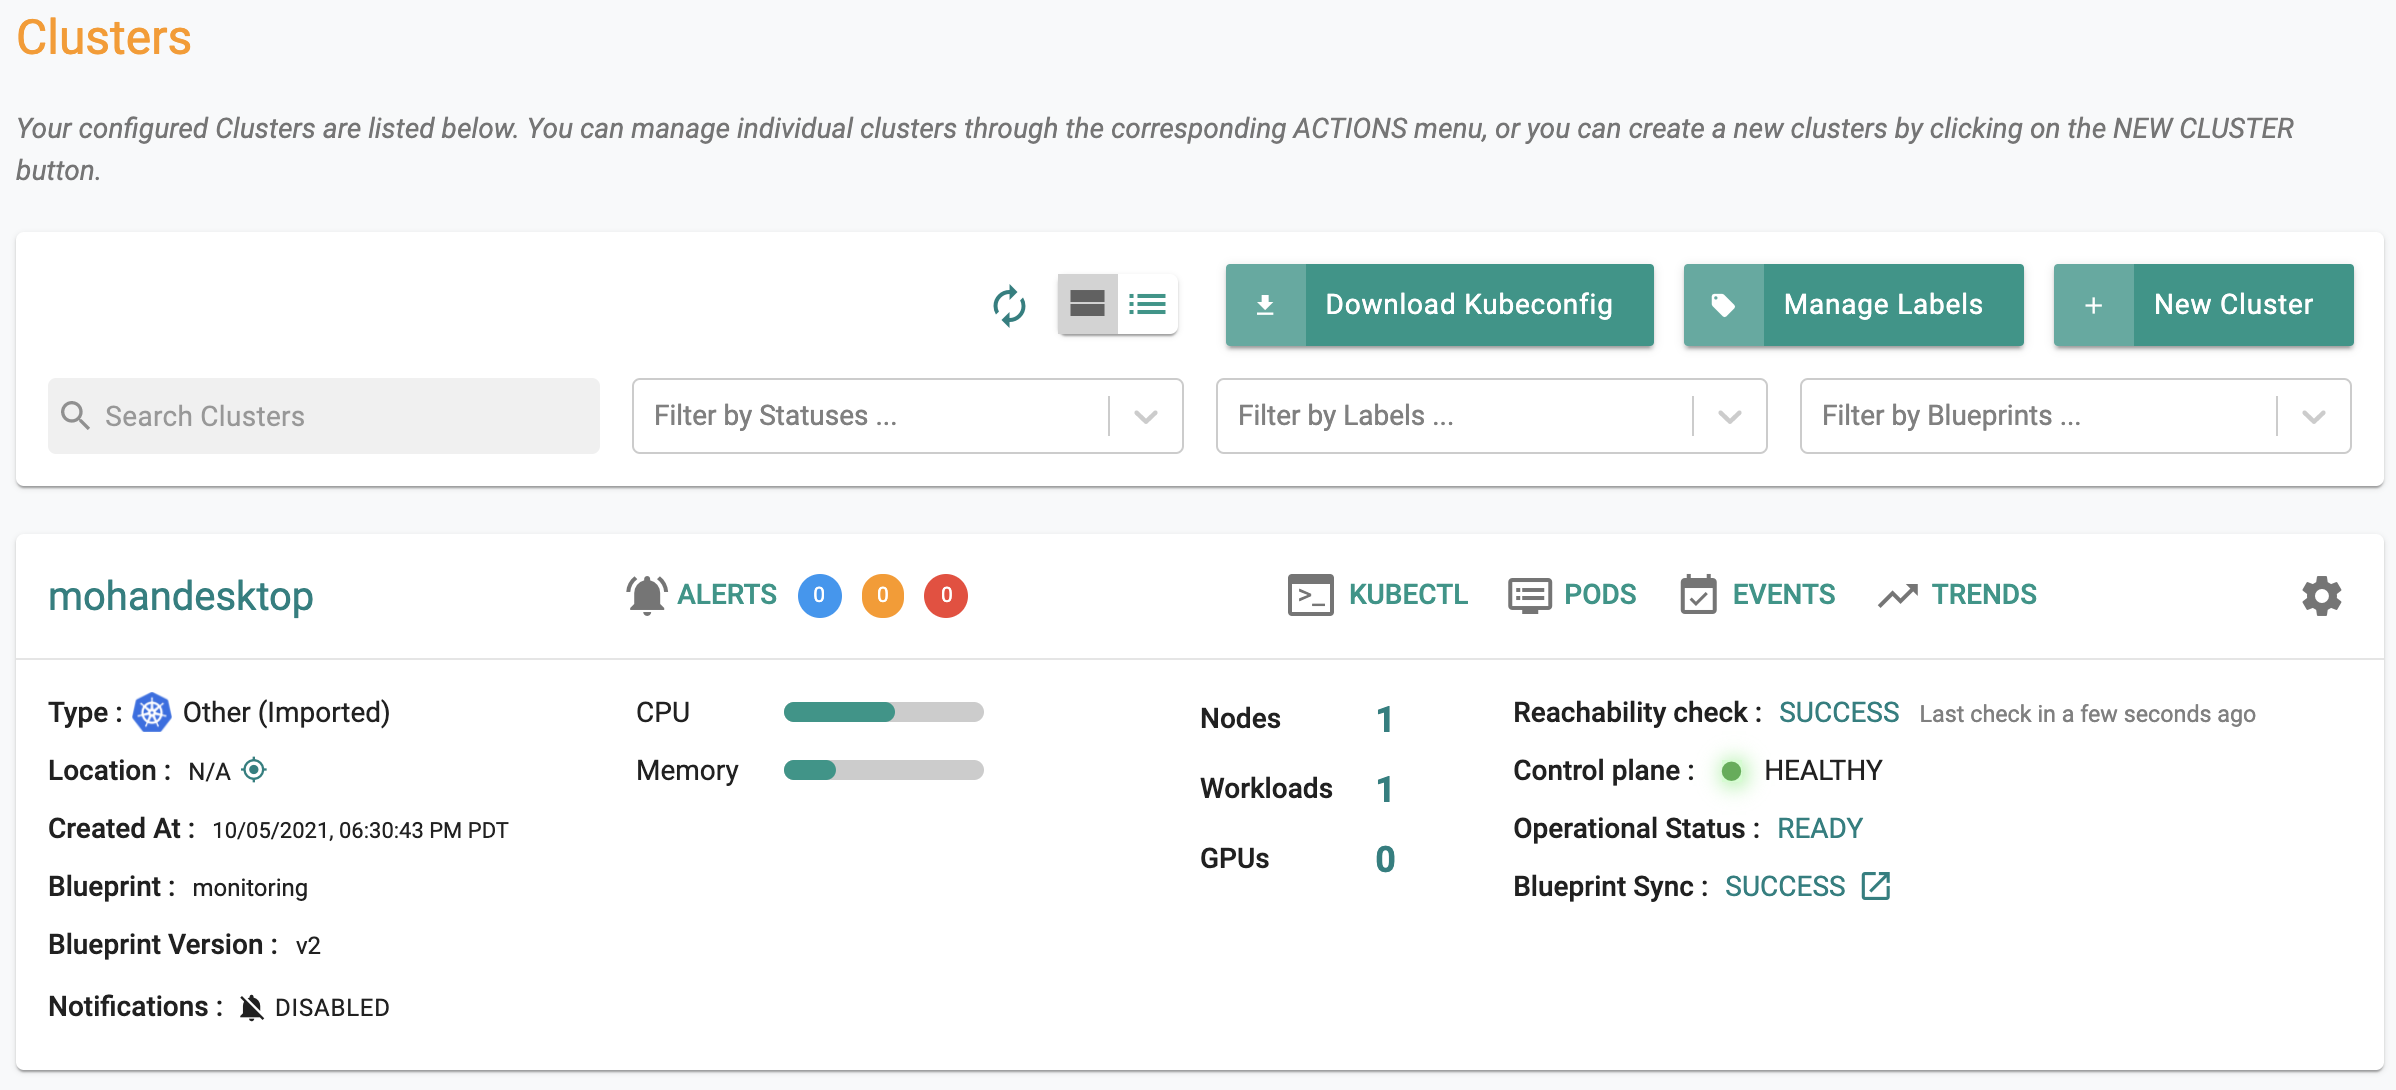The width and height of the screenshot is (2396, 1090).
Task: Create a New Cluster
Action: click(2203, 305)
